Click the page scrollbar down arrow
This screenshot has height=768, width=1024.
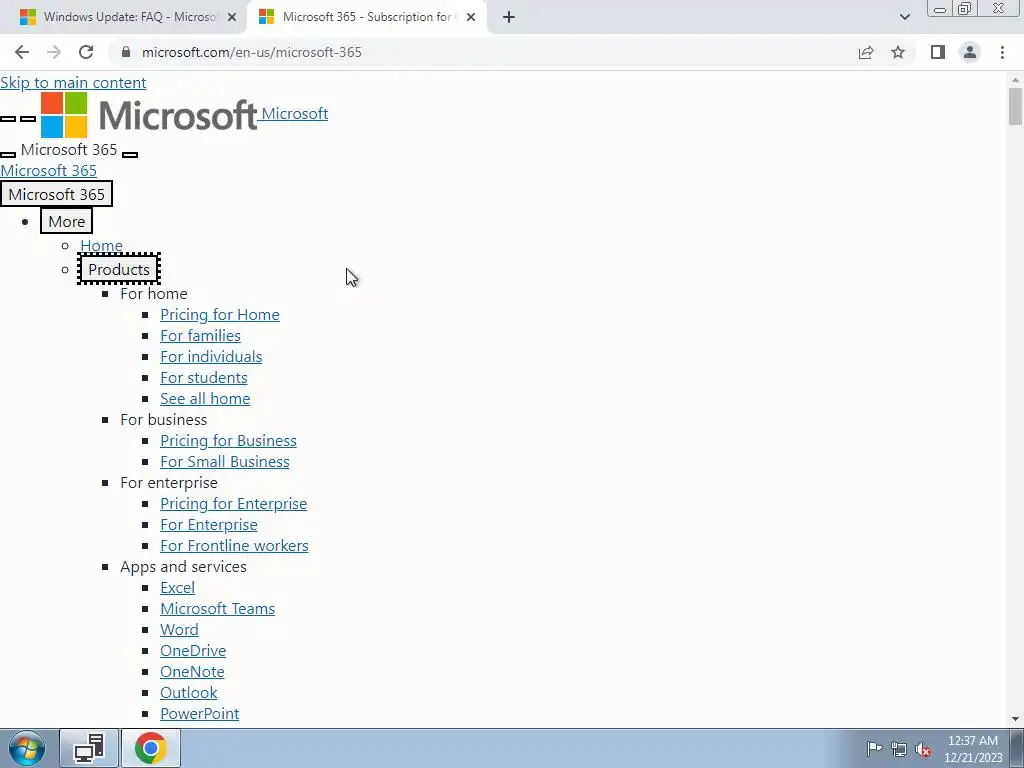pyautogui.click(x=1015, y=719)
